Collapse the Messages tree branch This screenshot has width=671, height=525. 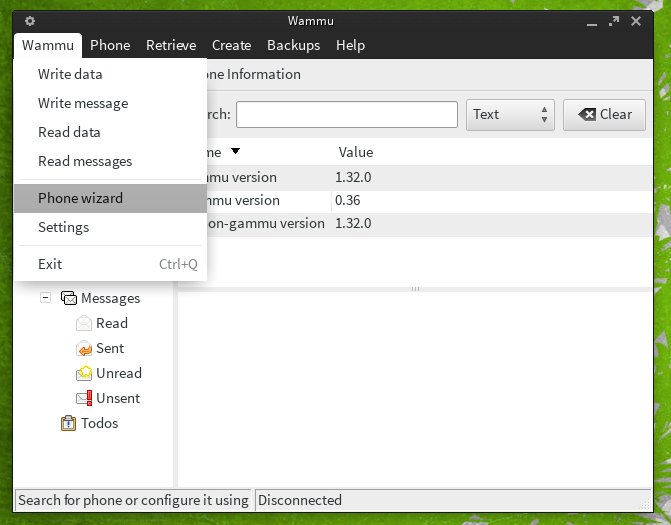(45, 298)
